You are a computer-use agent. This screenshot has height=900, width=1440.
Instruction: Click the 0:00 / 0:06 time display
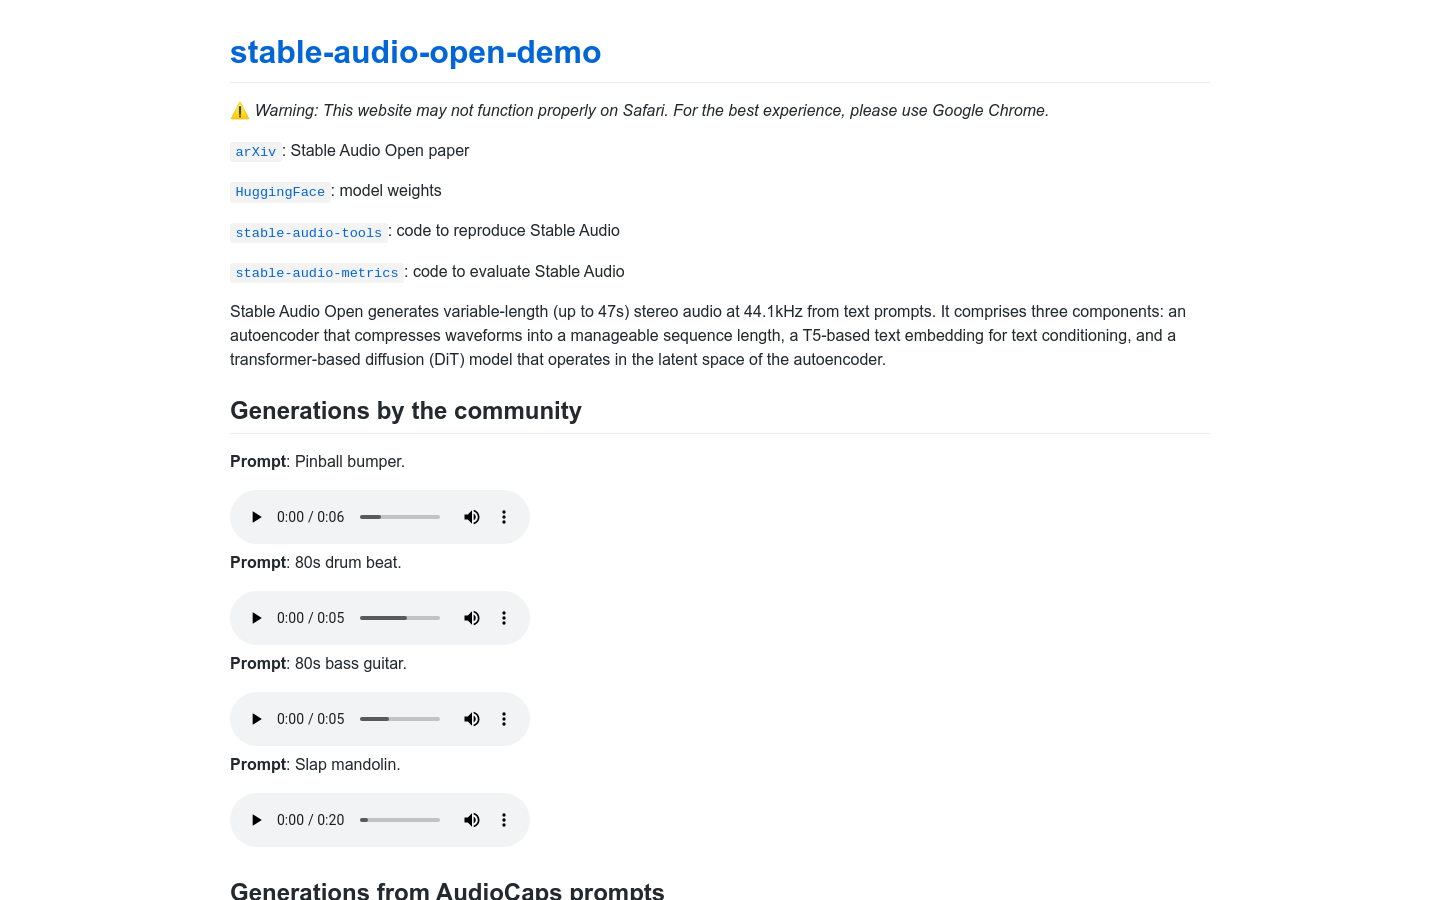pyautogui.click(x=310, y=517)
